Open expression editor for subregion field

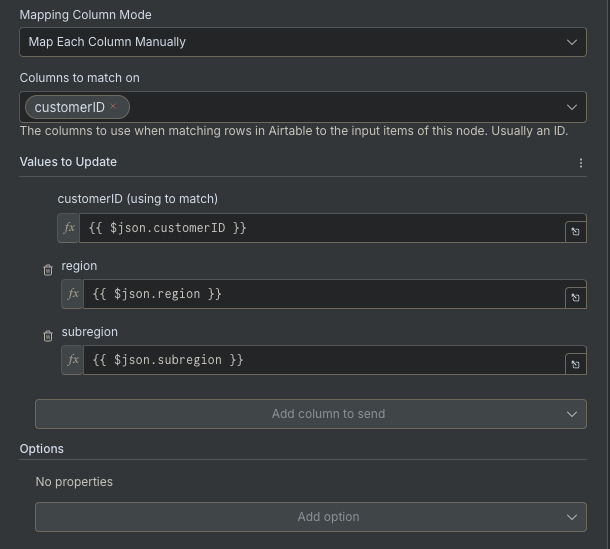pyautogui.click(x=575, y=364)
